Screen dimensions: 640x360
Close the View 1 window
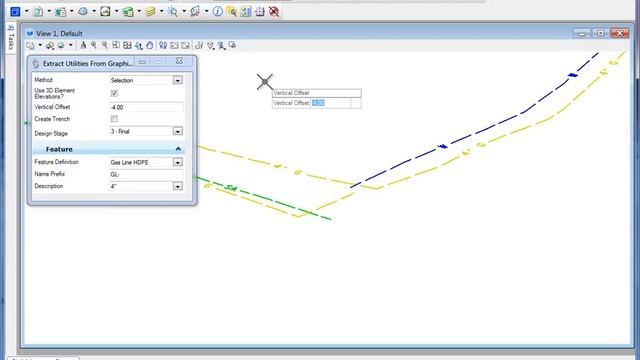tap(620, 33)
